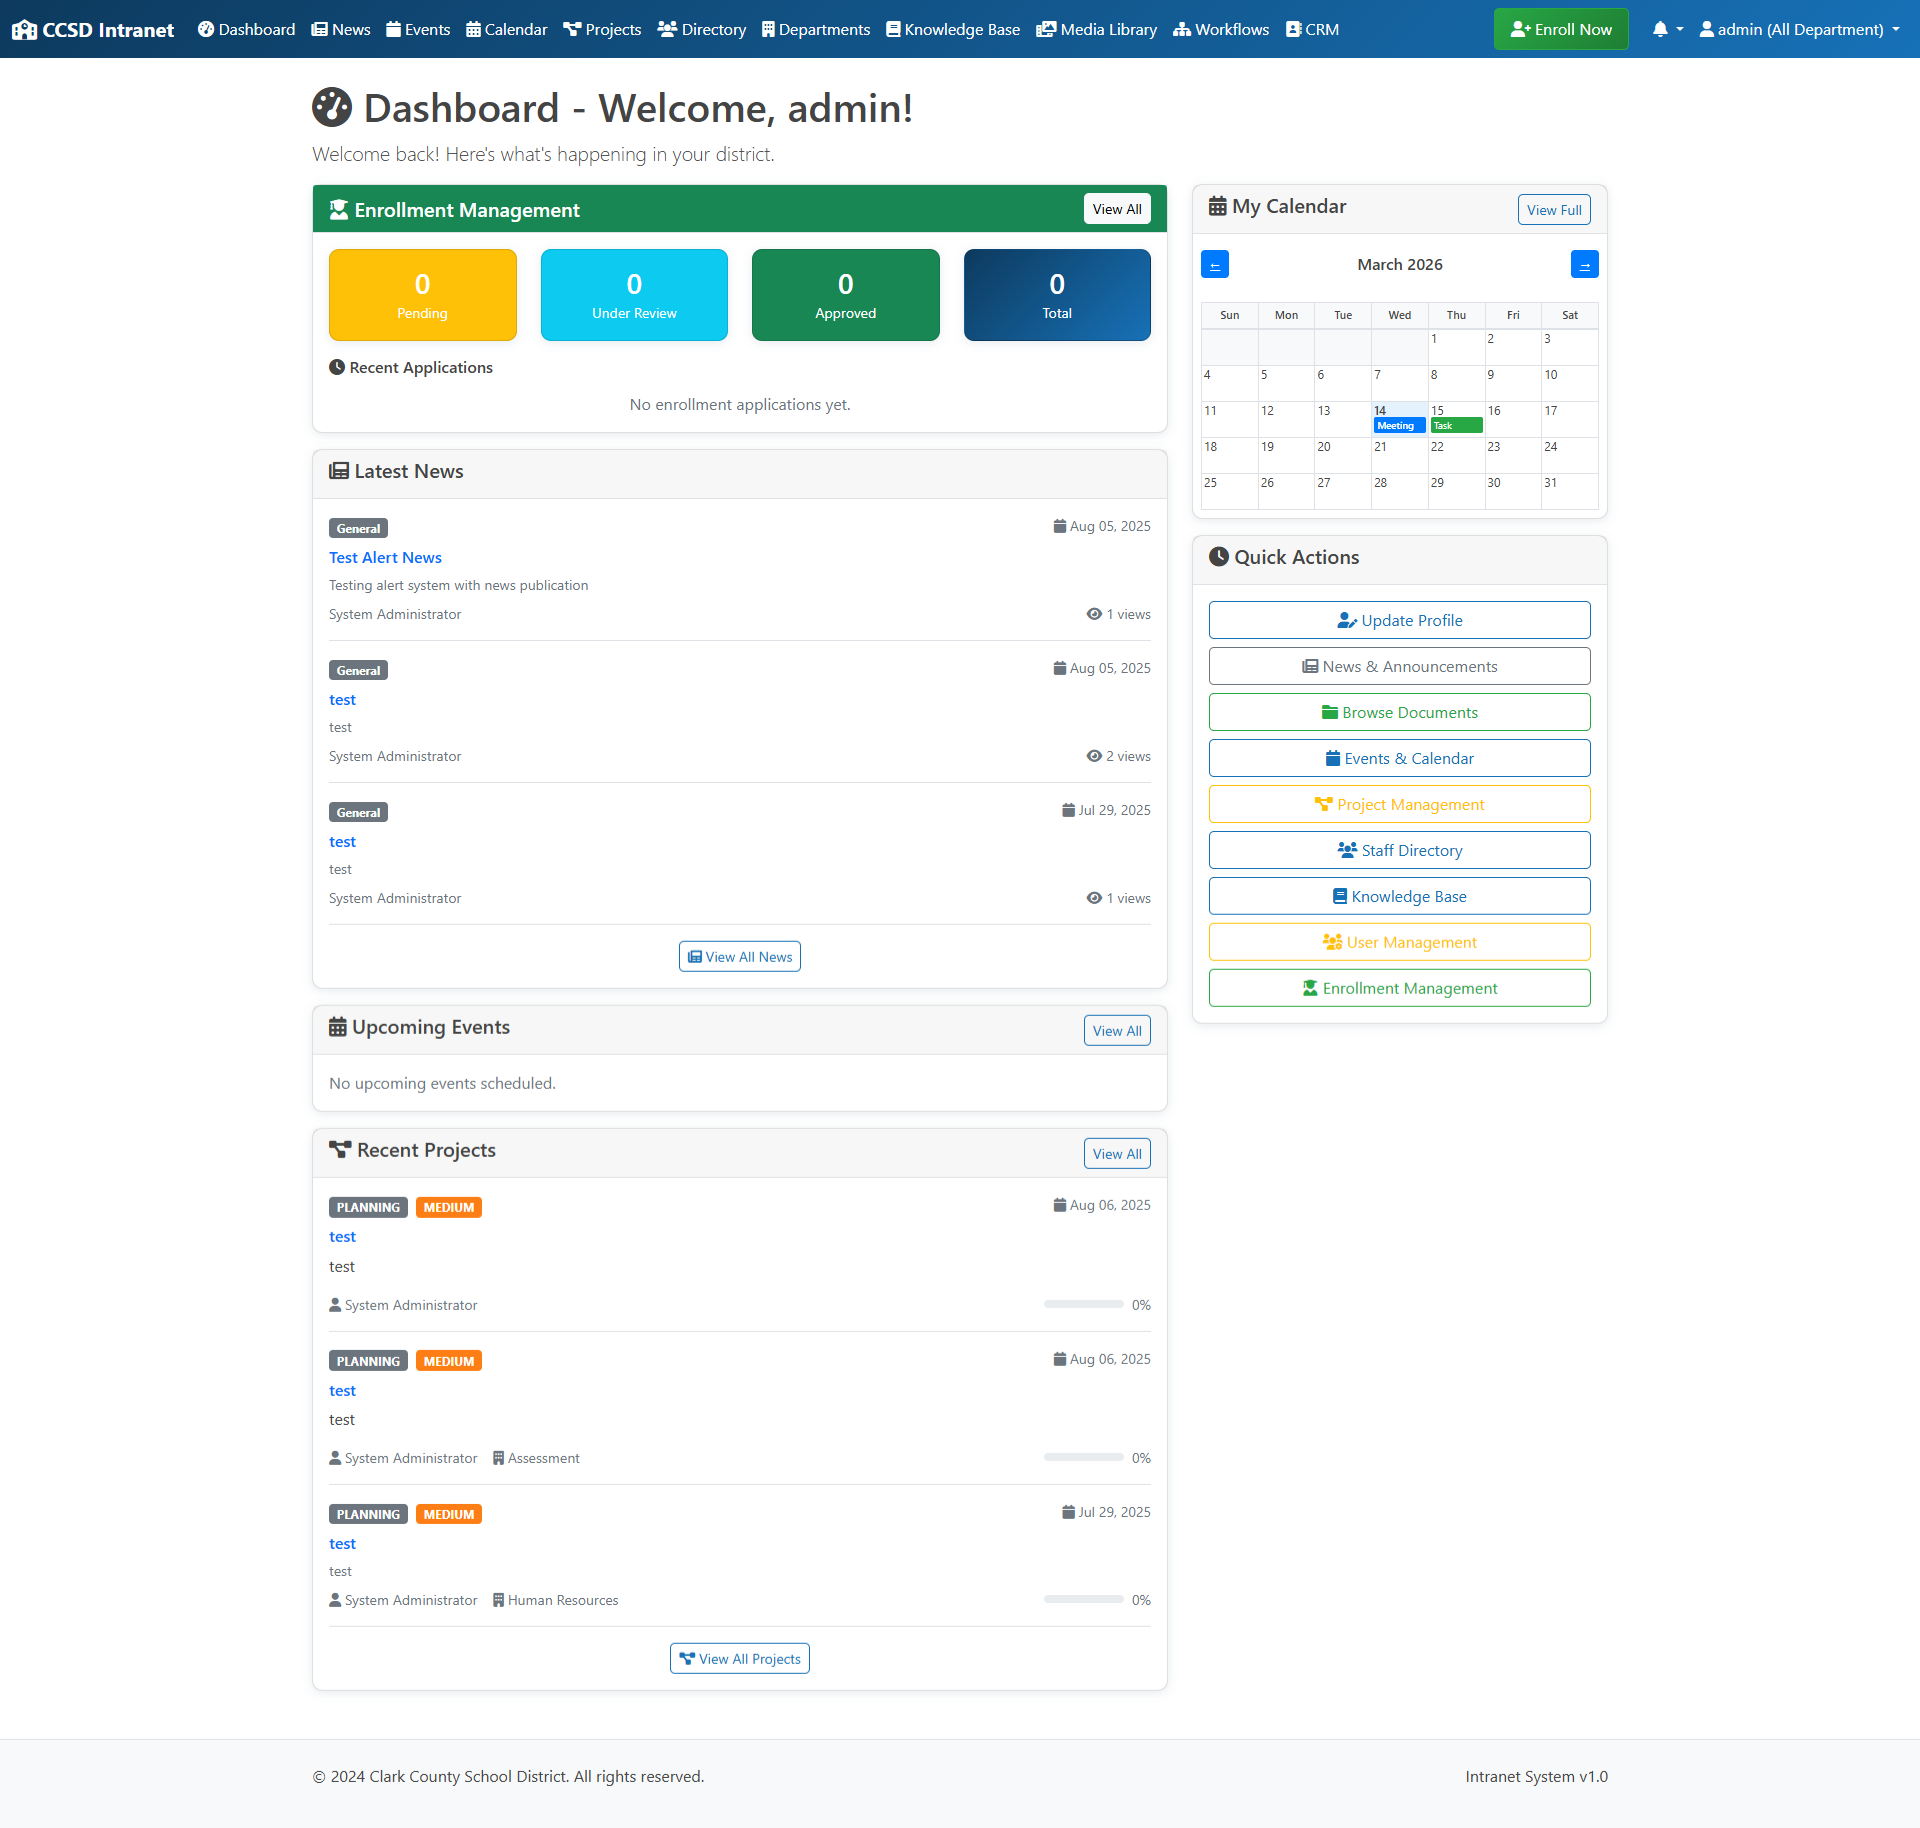The image size is (1920, 1828).
Task: Click CCSD Intranet school logo icon
Action: click(x=24, y=30)
